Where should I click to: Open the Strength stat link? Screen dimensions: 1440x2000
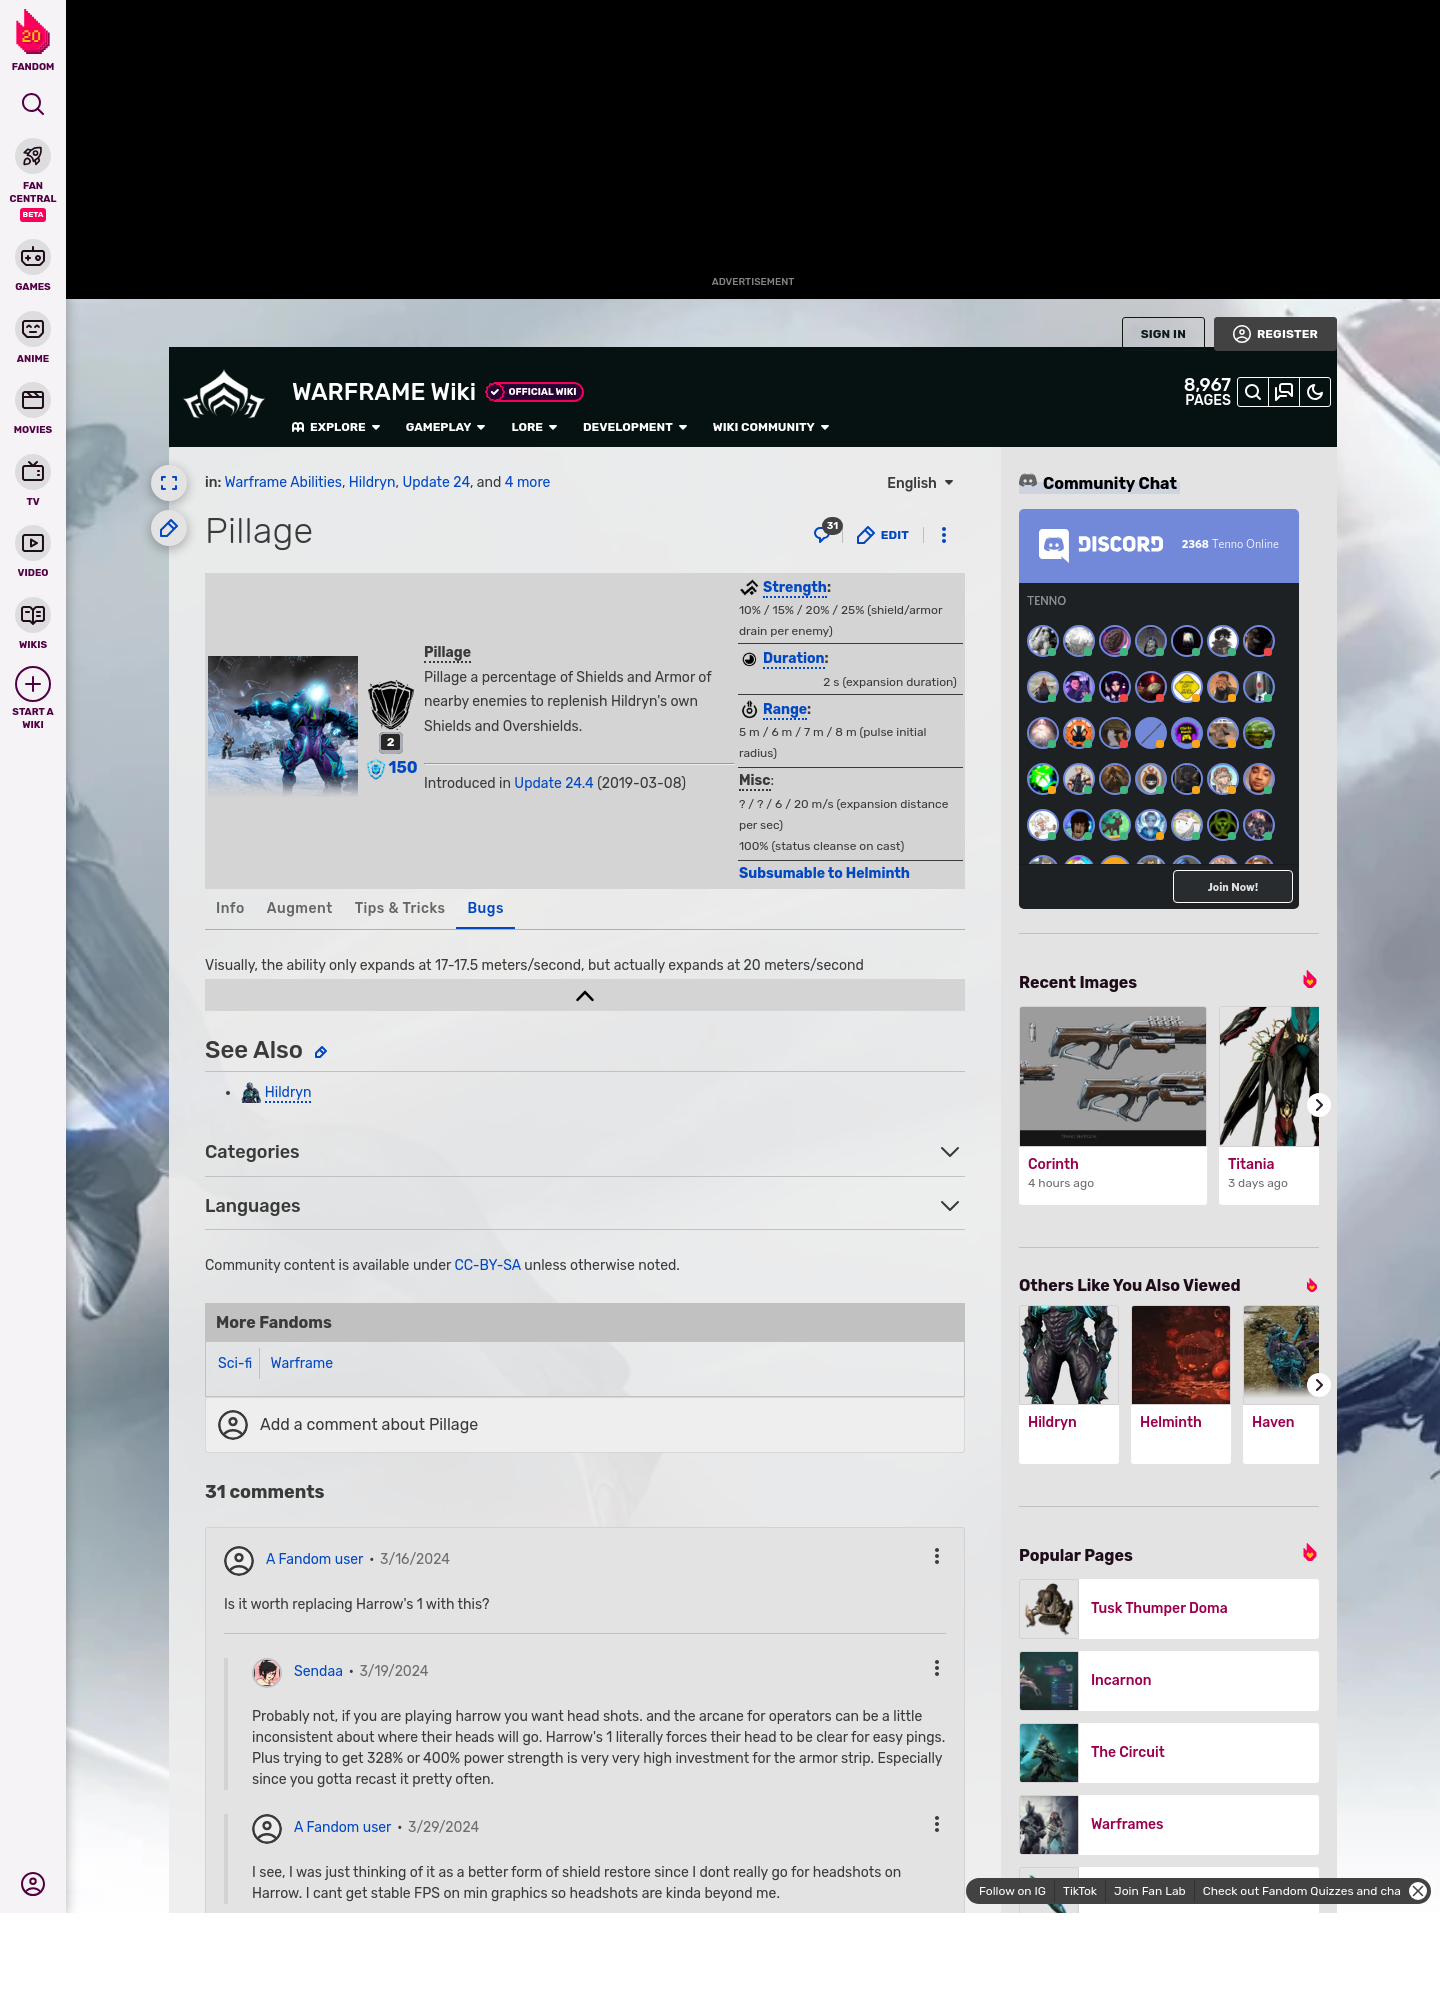point(795,587)
